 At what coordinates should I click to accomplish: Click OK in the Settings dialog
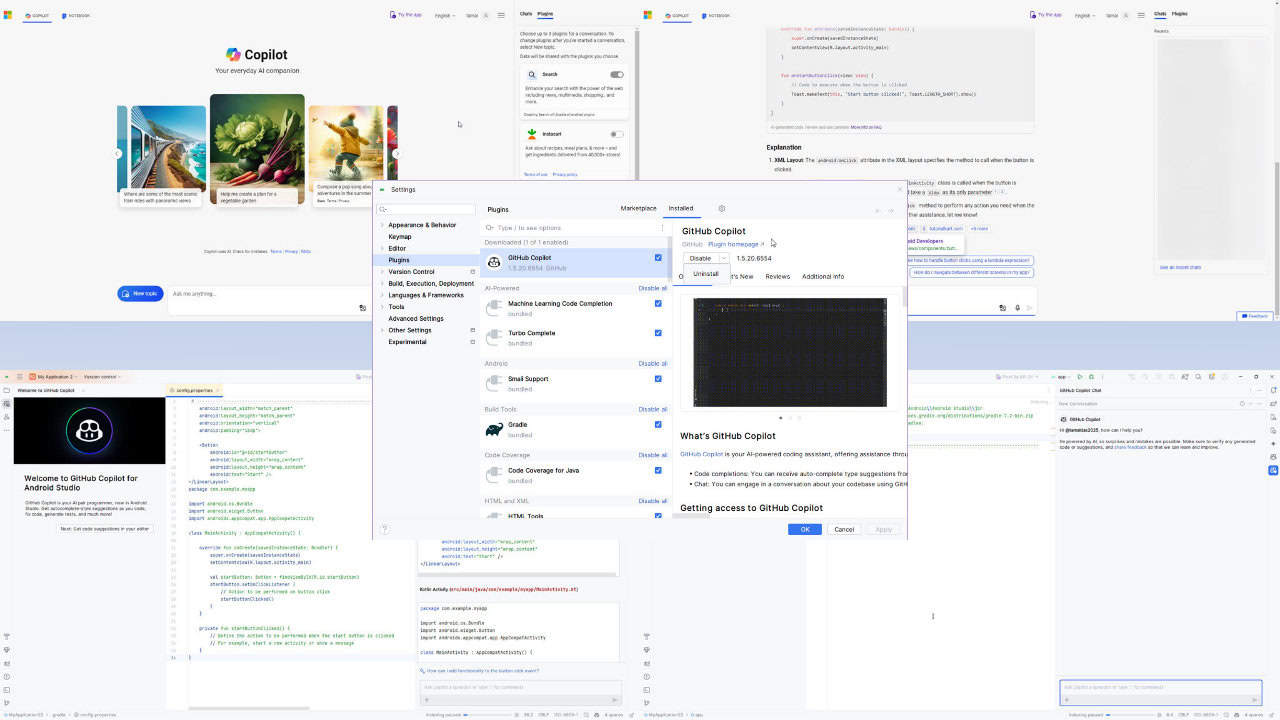(804, 529)
